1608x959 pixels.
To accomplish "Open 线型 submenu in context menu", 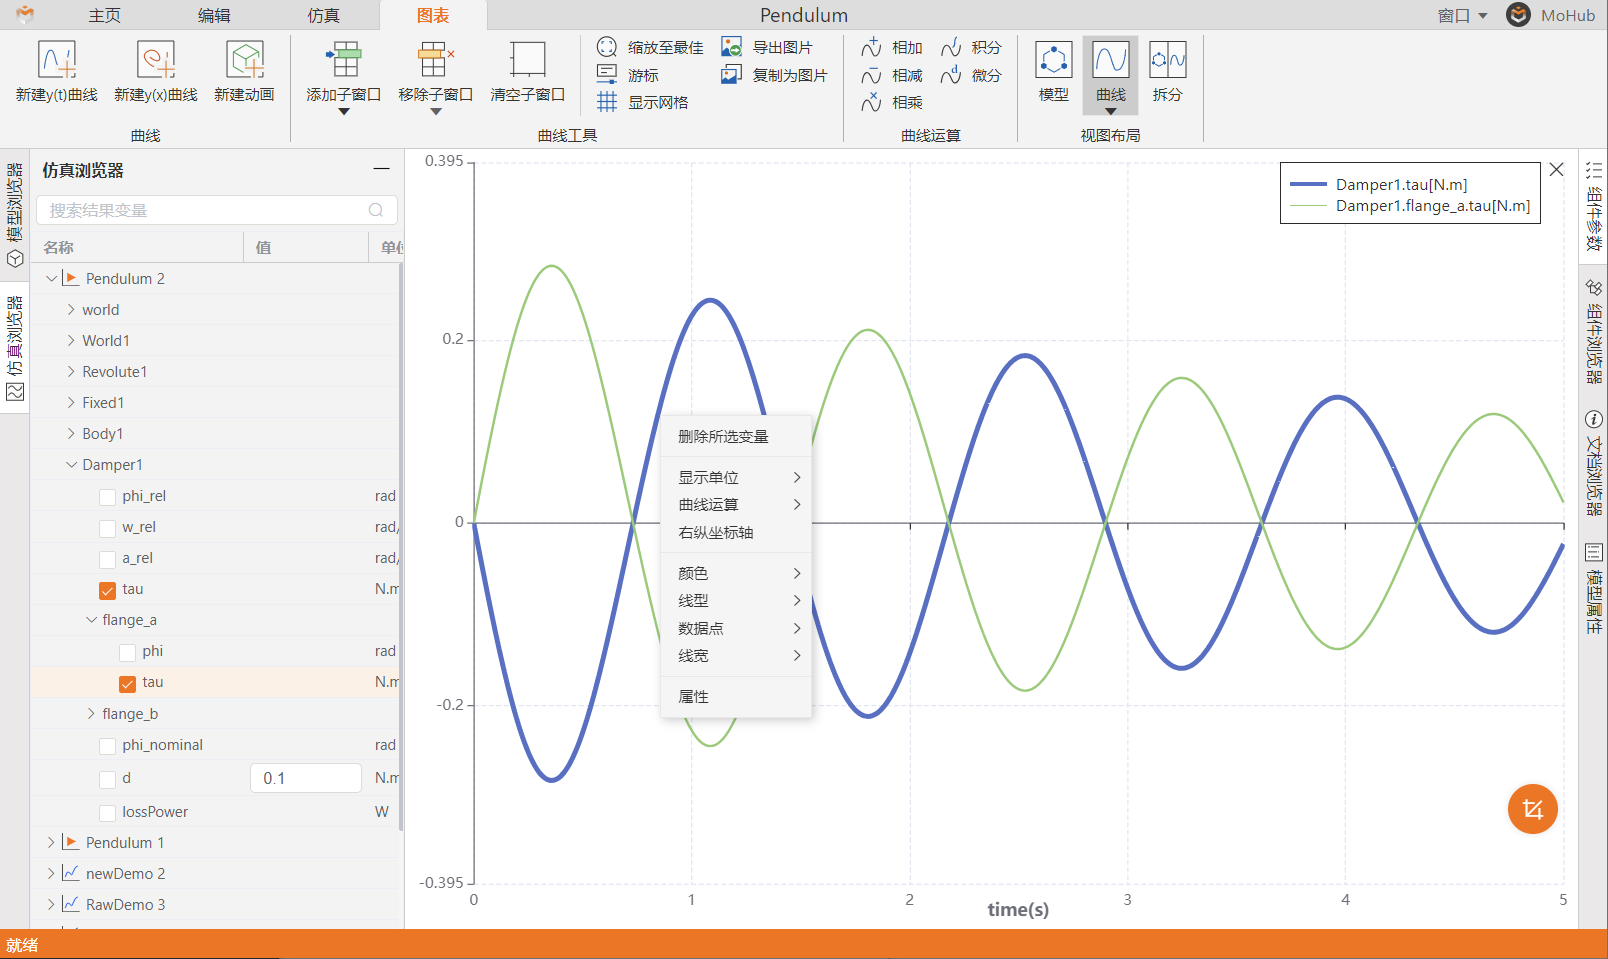I will click(736, 600).
